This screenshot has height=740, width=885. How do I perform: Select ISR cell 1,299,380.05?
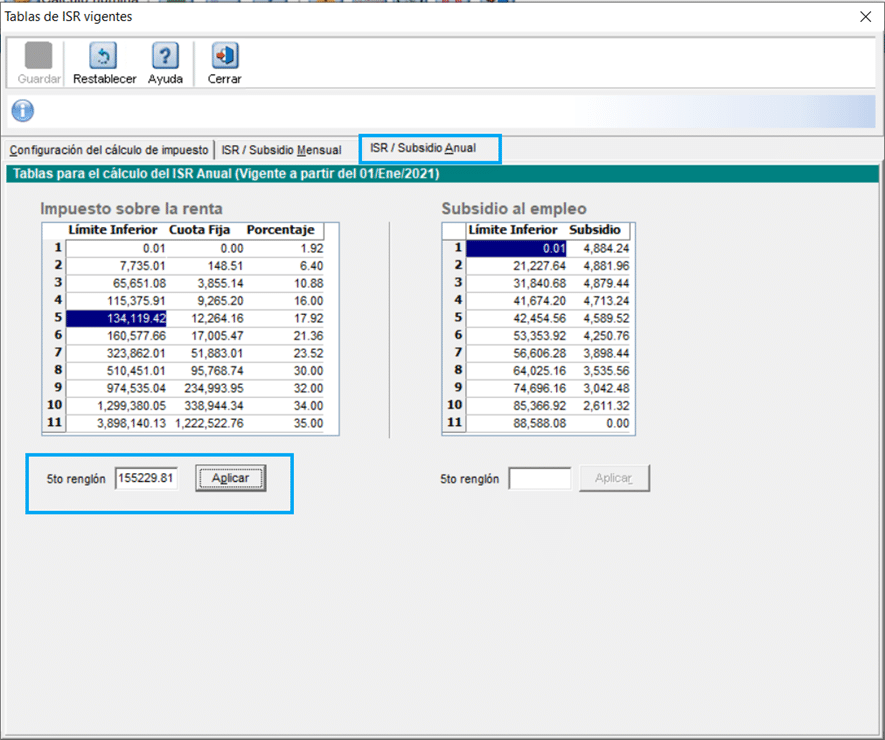pos(116,406)
